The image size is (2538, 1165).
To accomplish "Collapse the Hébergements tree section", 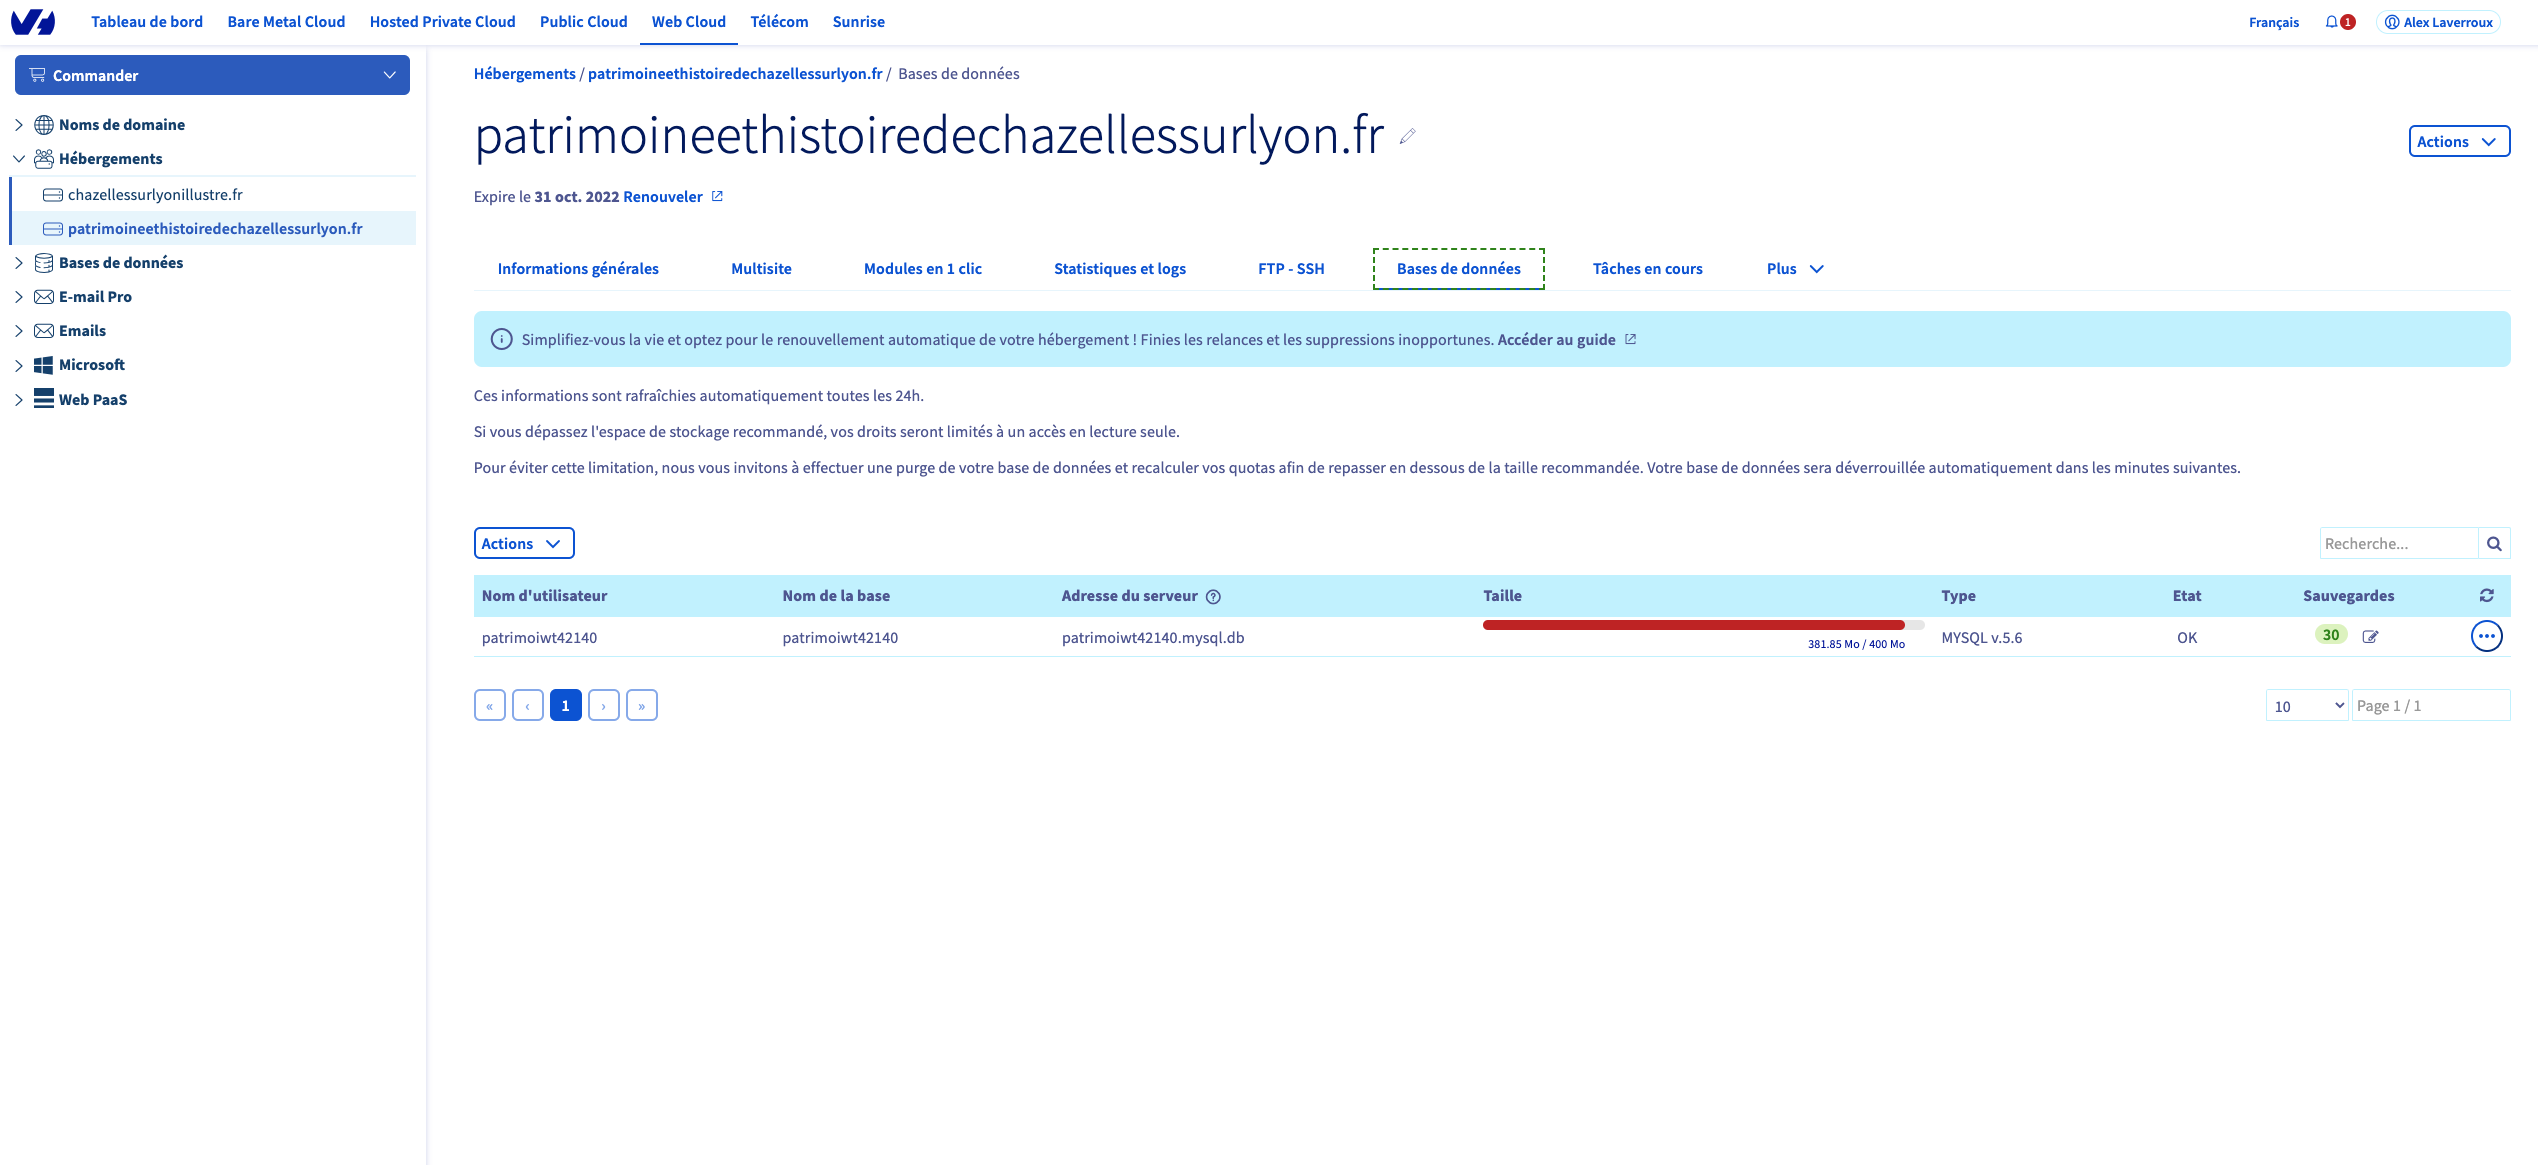I will coord(19,159).
